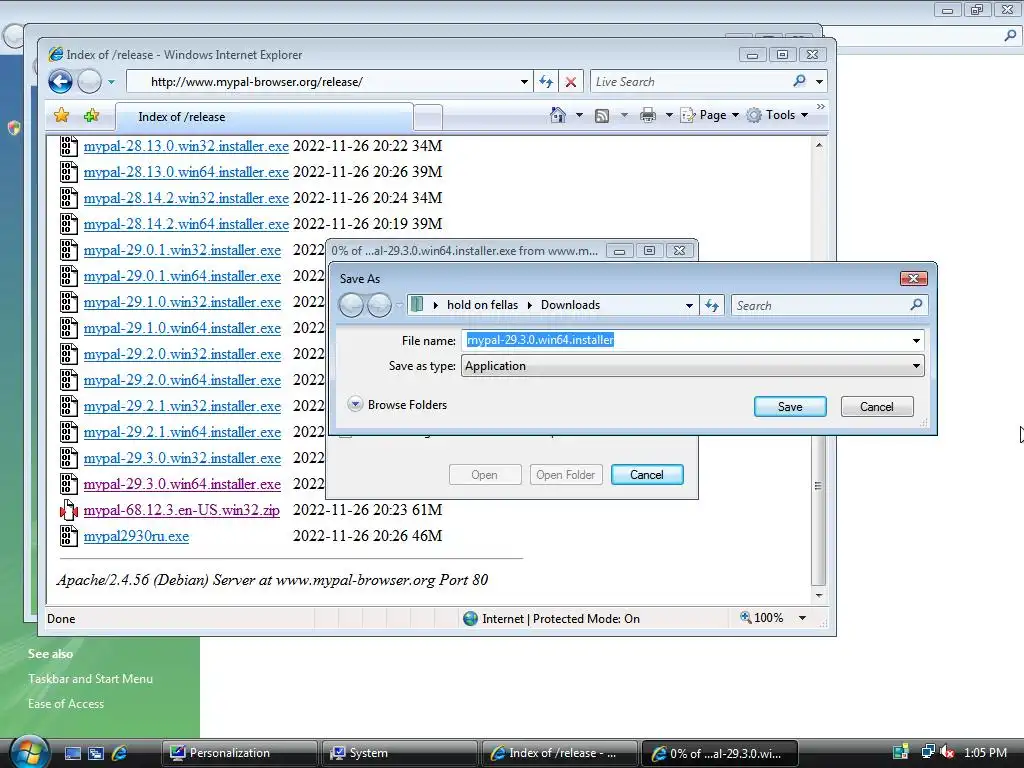
Task: Click the zip file icon beside mypal-68.12.3
Action: [69, 510]
